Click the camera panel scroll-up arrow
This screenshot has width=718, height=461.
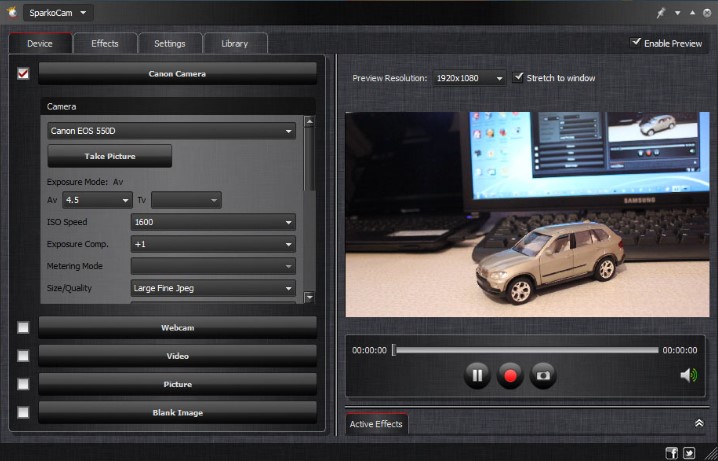pos(310,121)
